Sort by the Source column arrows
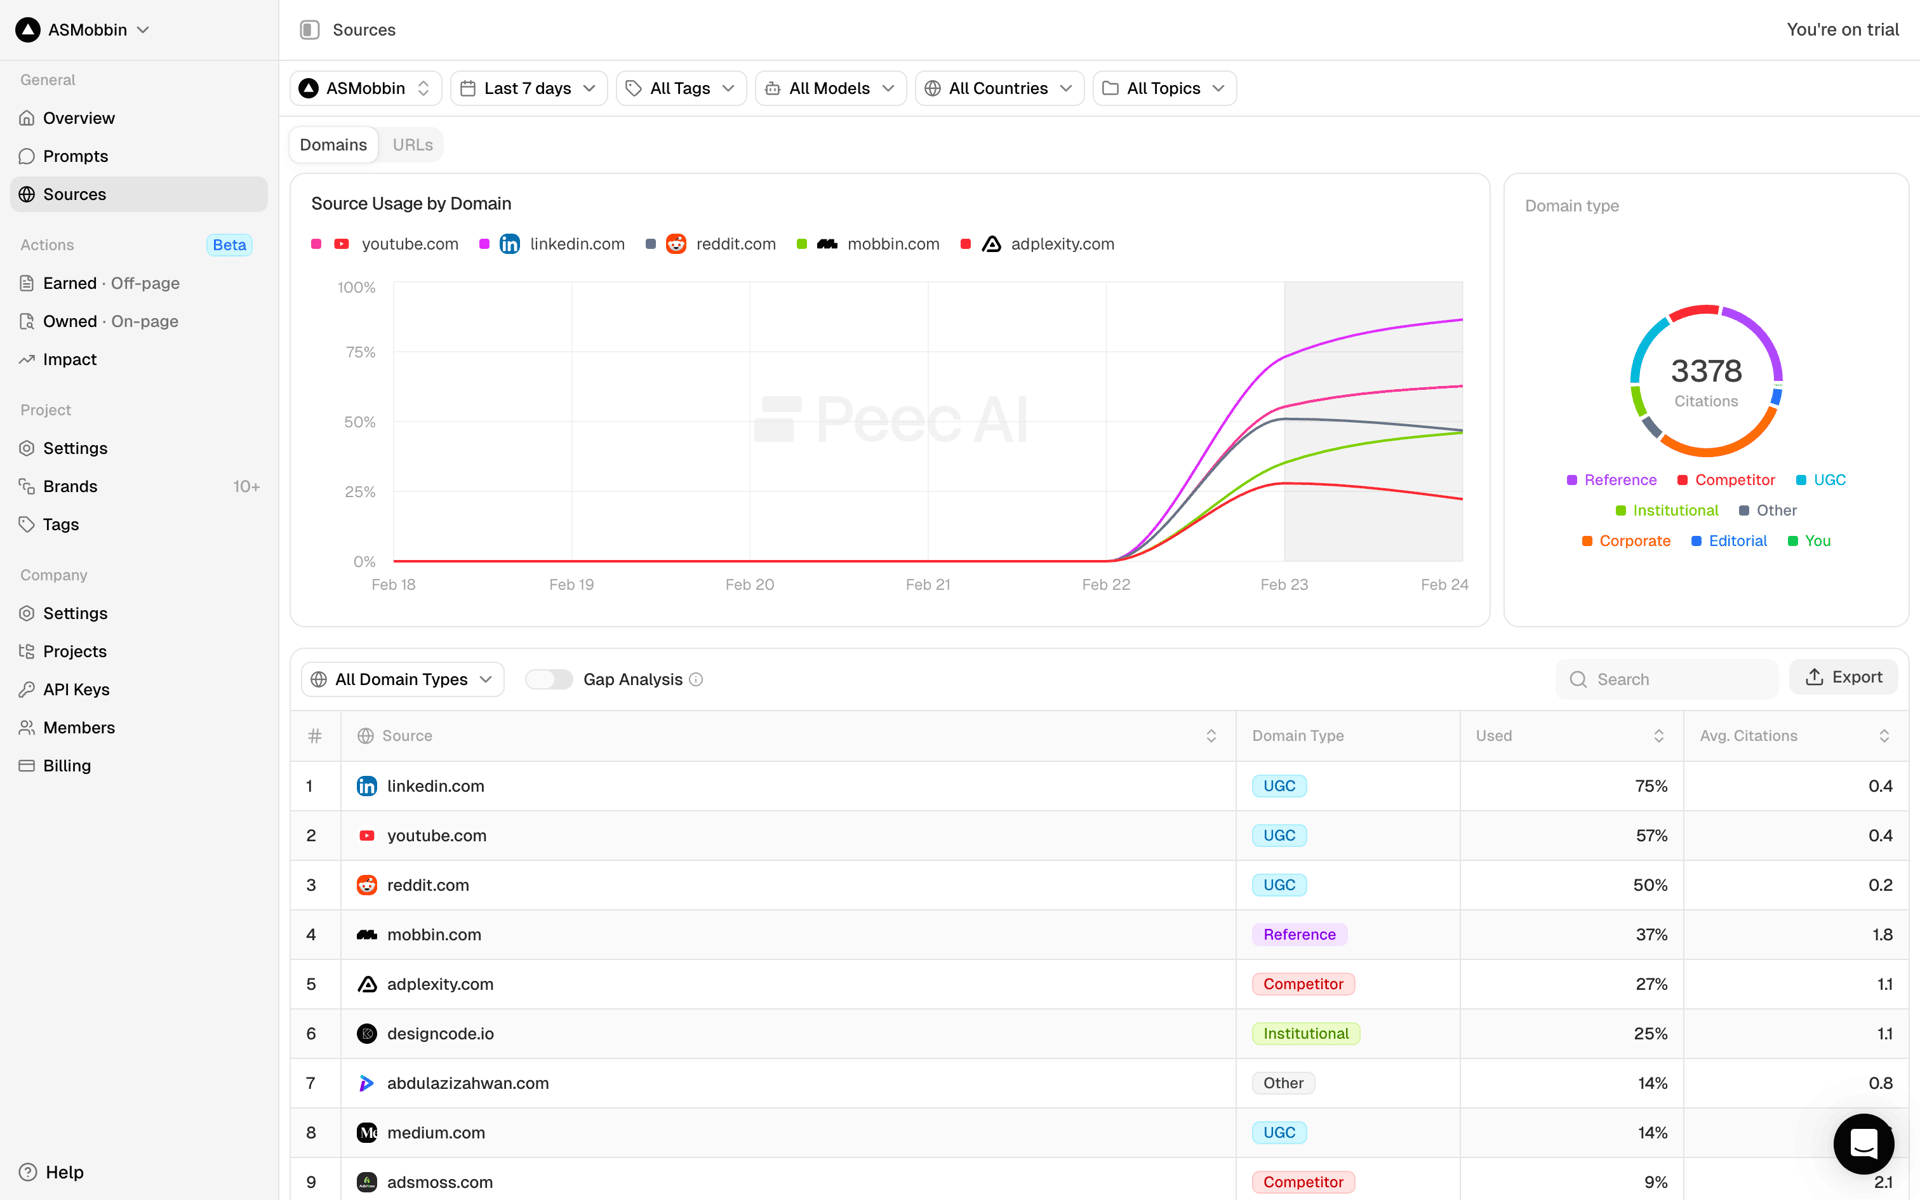 tap(1211, 736)
